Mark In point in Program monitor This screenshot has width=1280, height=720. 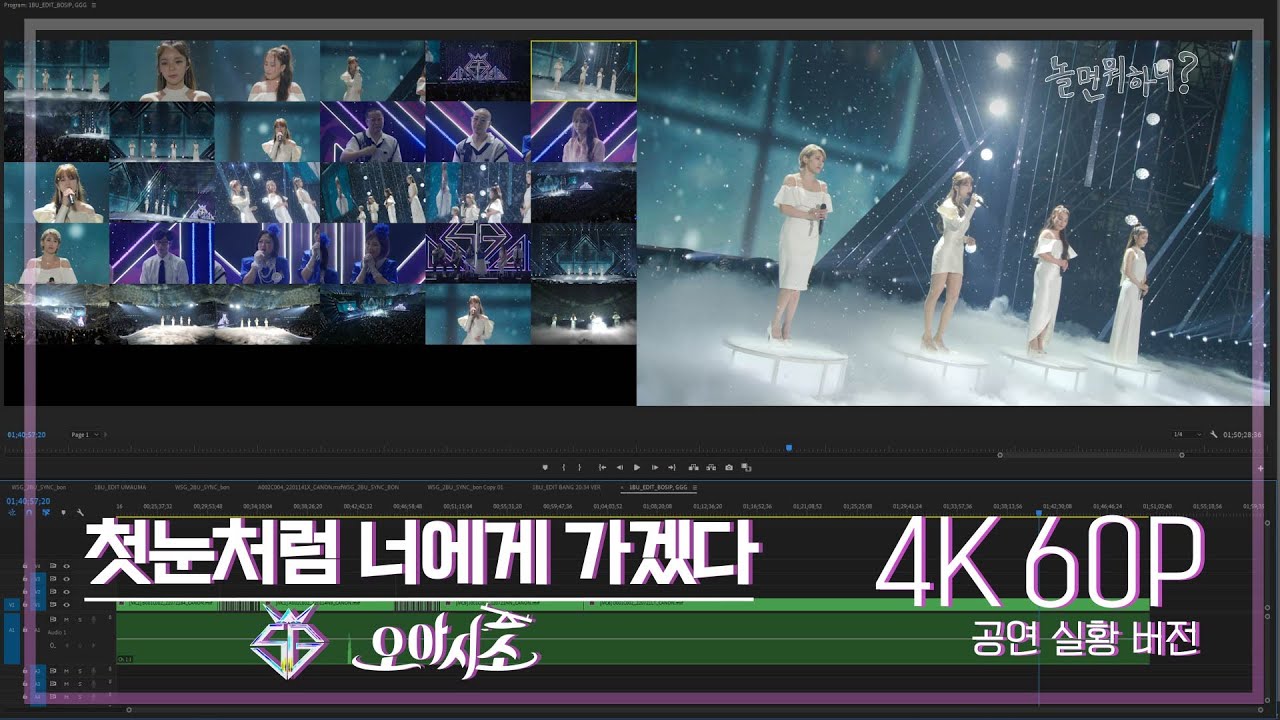pos(563,467)
